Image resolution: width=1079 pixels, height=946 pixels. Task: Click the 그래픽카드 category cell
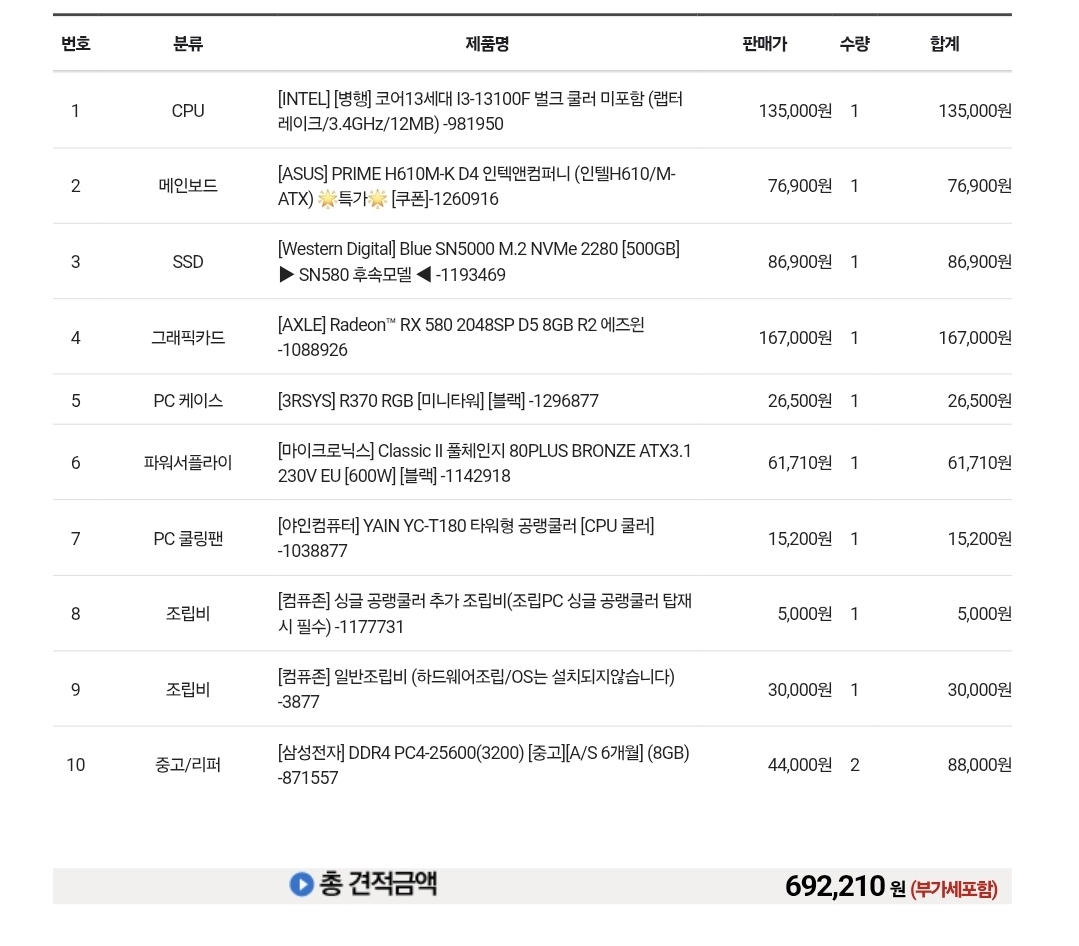pyautogui.click(x=188, y=338)
